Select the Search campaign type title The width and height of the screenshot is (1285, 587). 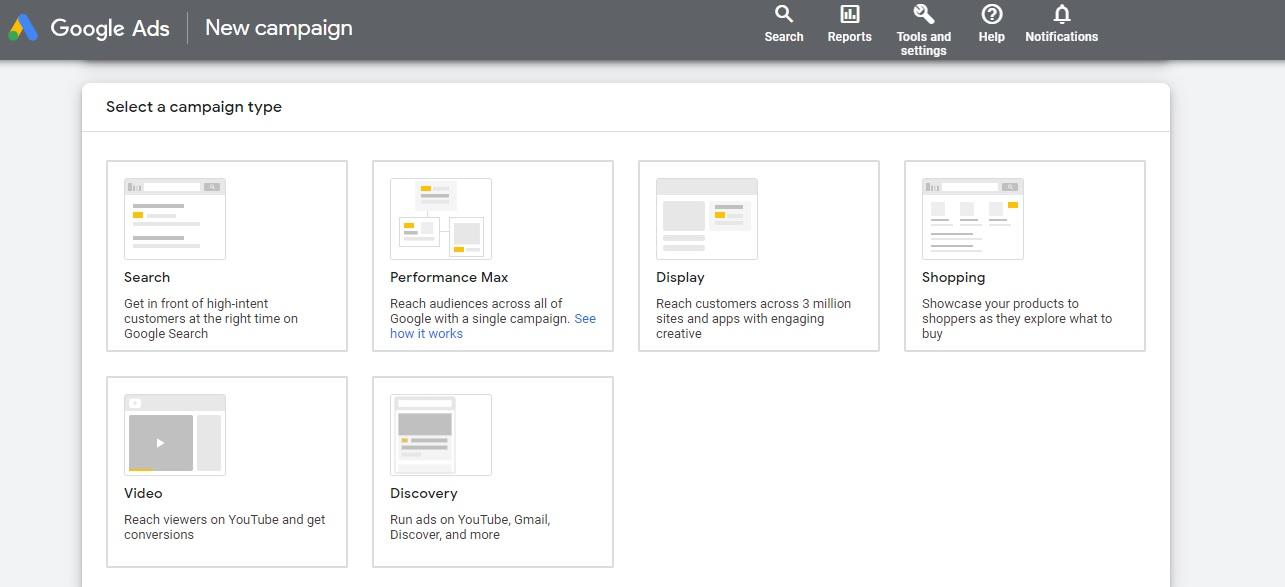[147, 277]
